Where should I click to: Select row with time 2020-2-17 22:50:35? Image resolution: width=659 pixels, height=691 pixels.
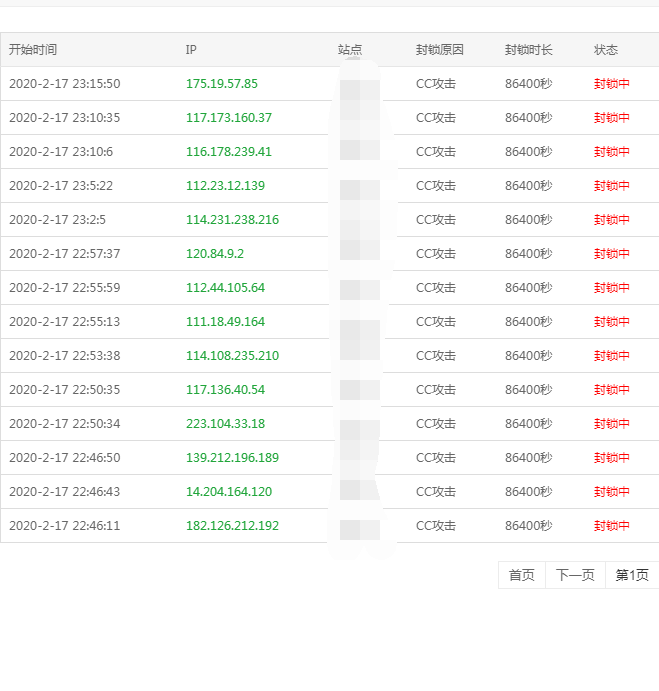[x=64, y=390]
